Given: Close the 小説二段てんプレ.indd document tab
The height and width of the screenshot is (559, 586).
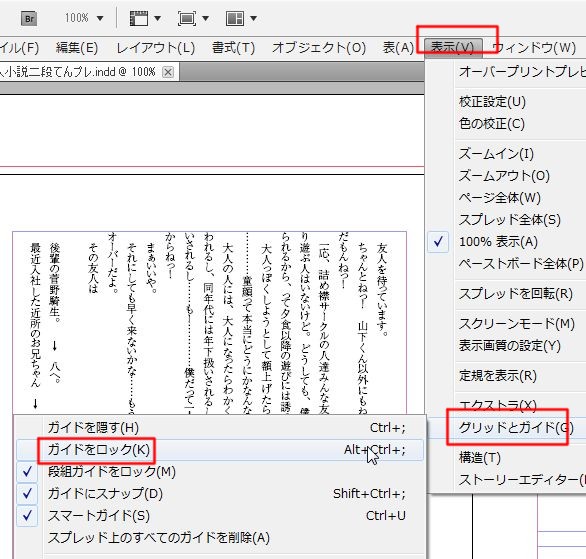Looking at the screenshot, I should (x=168, y=72).
